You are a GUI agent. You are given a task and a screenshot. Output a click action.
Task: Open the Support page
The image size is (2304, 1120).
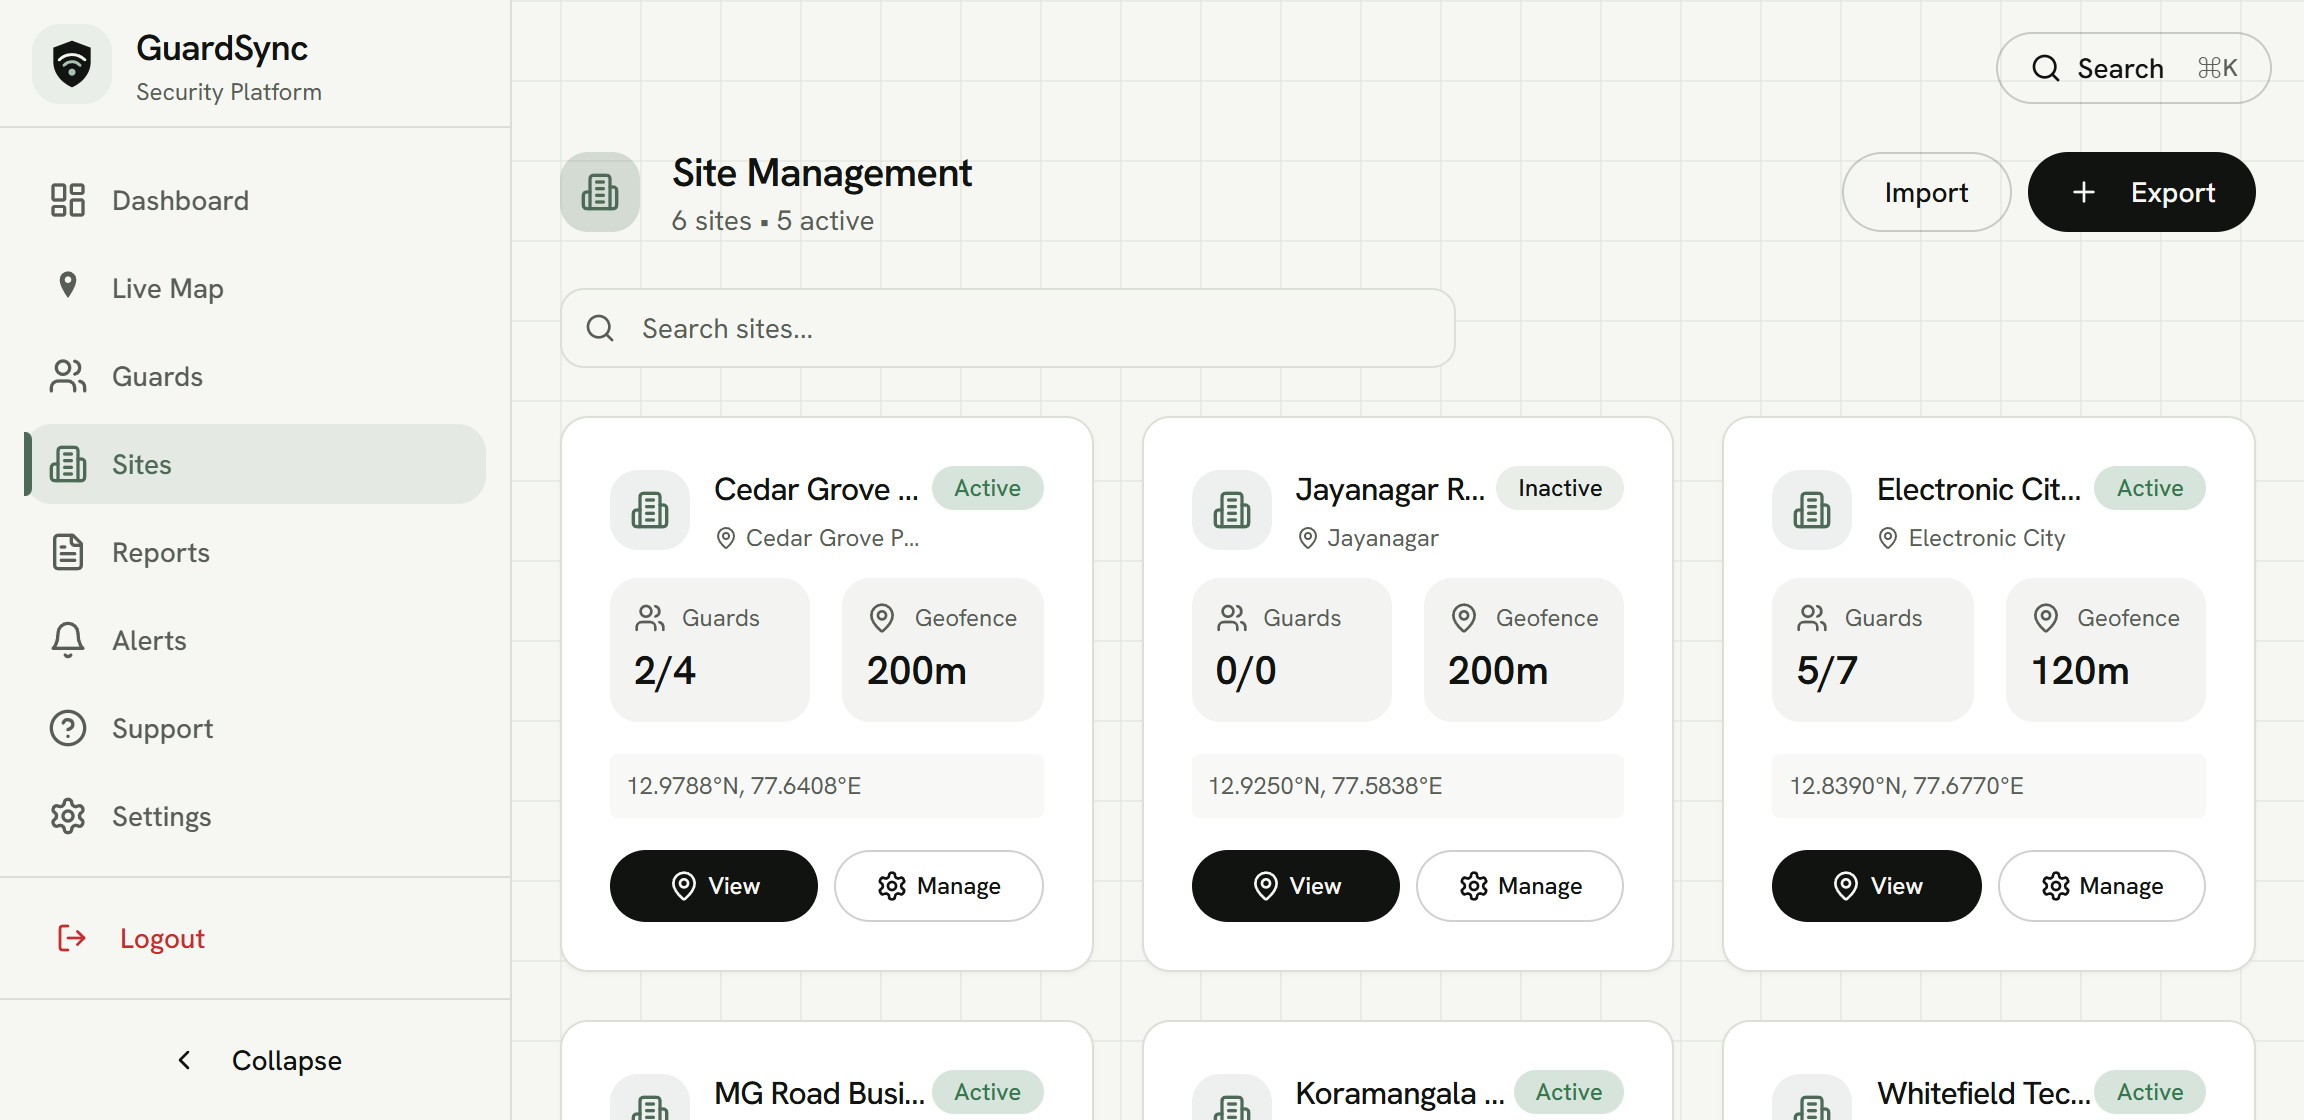tap(256, 728)
